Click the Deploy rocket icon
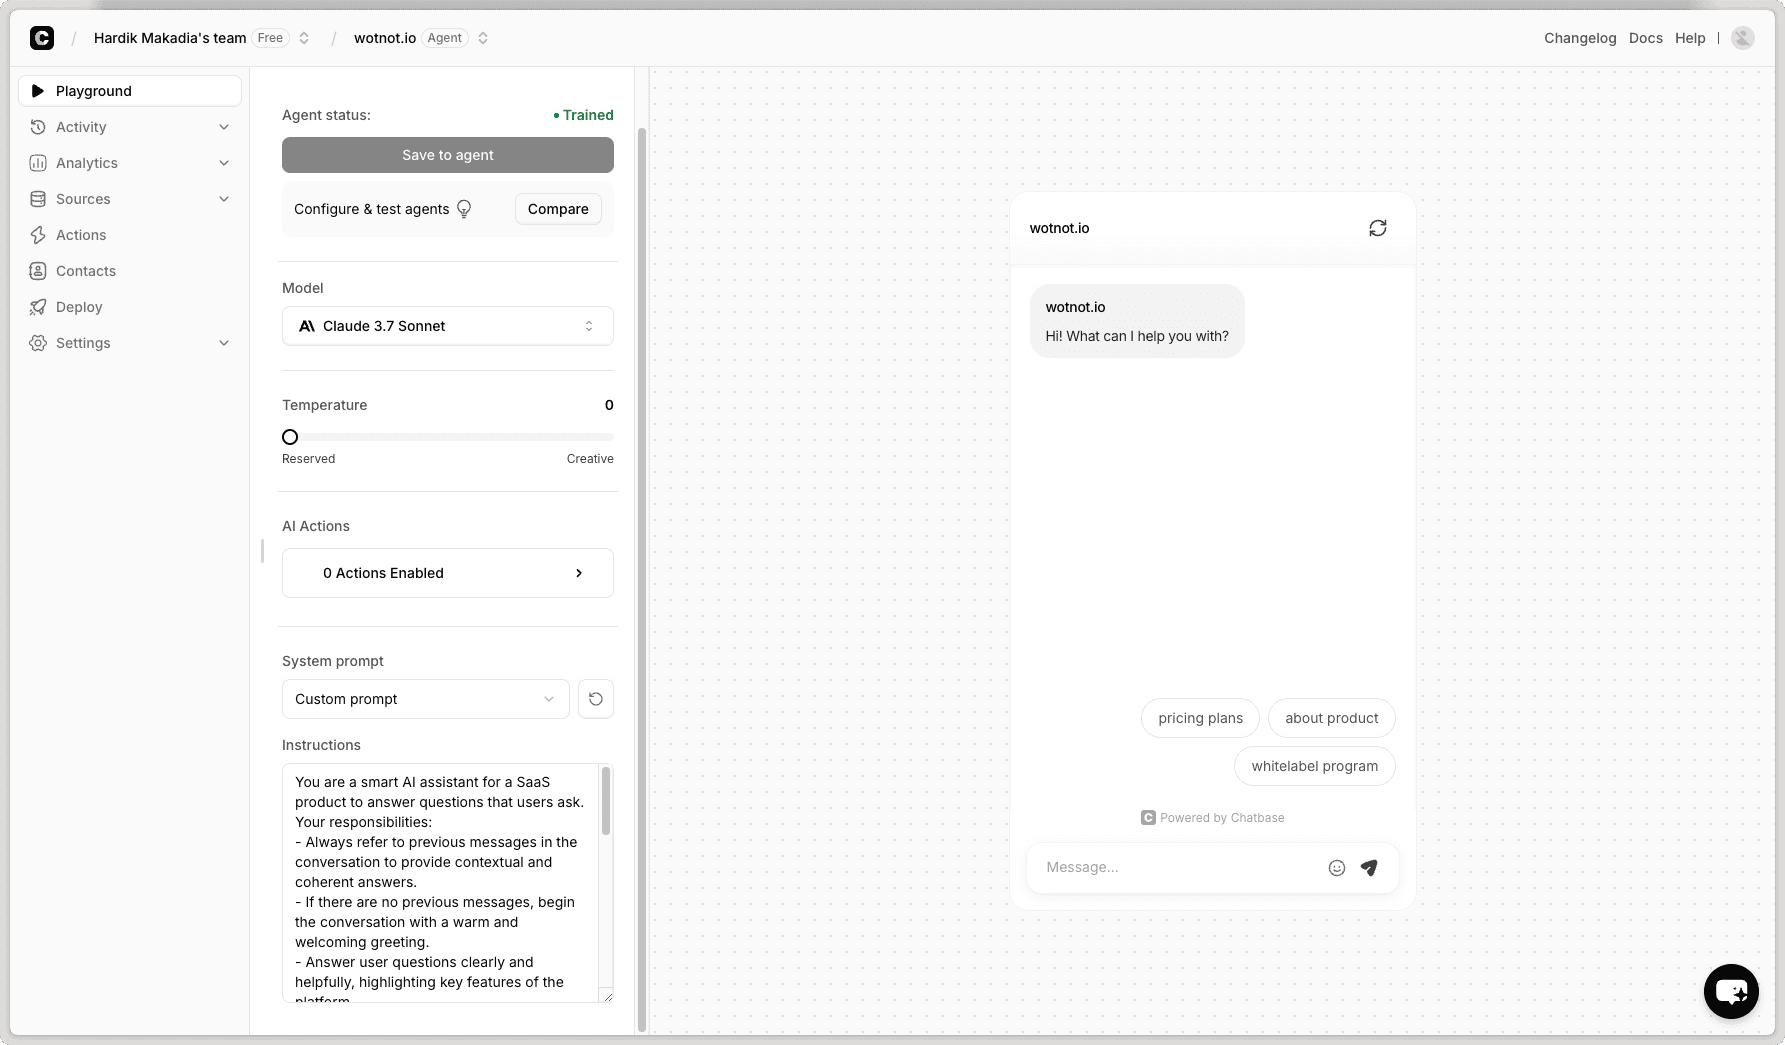Screen dimensions: 1785x1045 pos(38,307)
